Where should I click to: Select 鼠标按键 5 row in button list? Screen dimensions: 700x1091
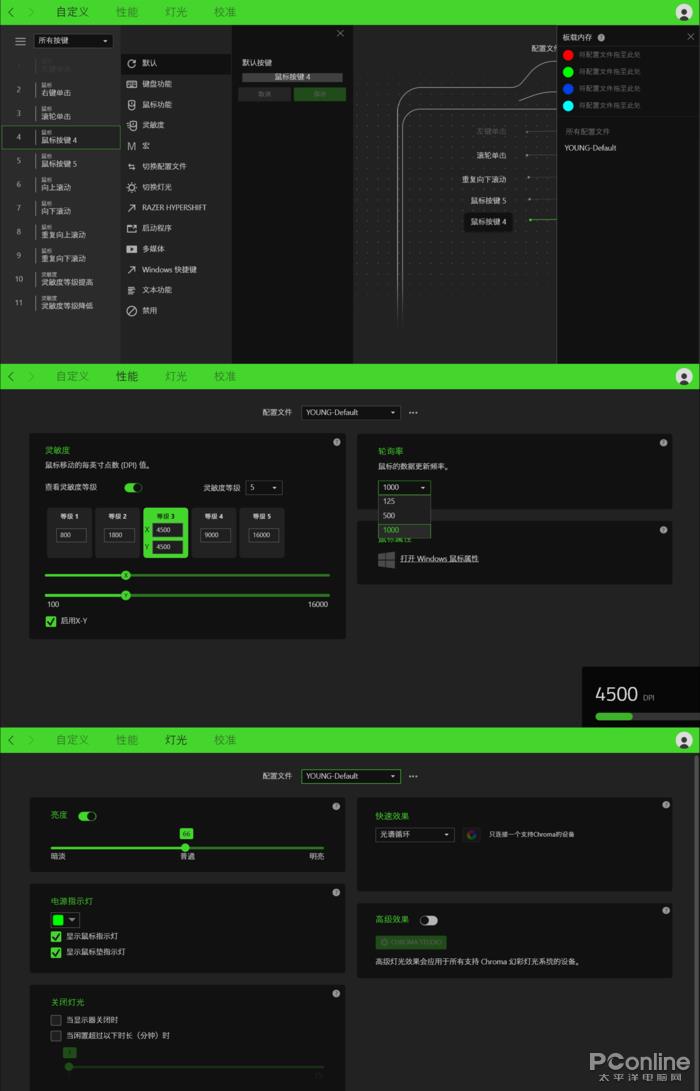(61, 161)
